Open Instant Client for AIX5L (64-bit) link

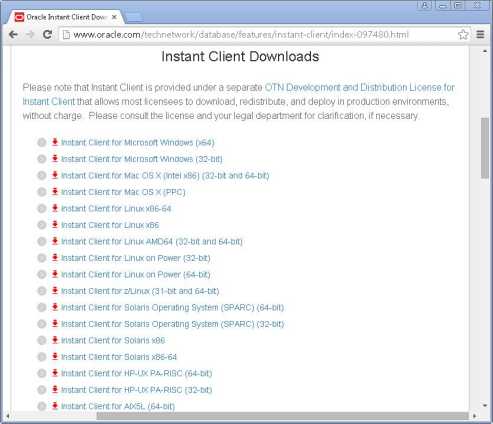pyautogui.click(x=118, y=406)
